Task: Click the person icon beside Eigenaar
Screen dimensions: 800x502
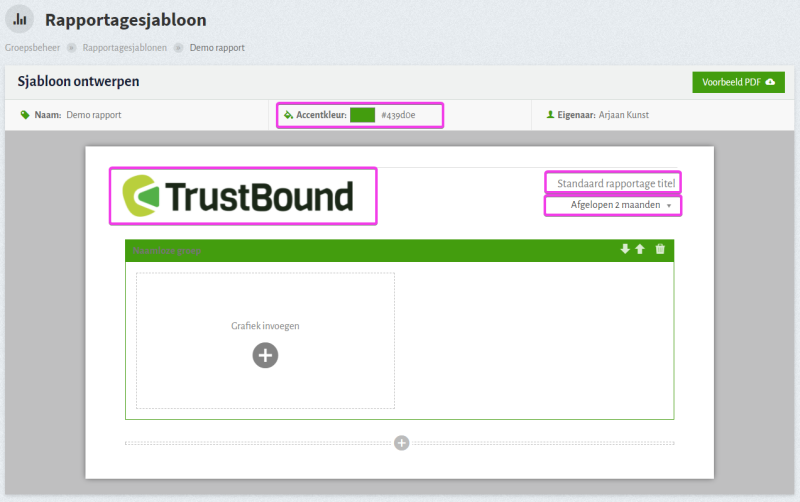Action: [550, 115]
